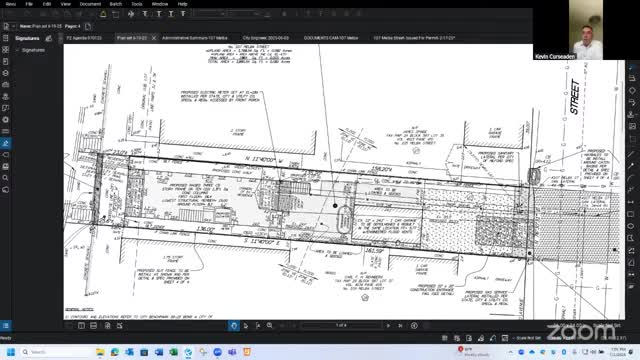Show hidden system tray icons chevron

(511, 352)
